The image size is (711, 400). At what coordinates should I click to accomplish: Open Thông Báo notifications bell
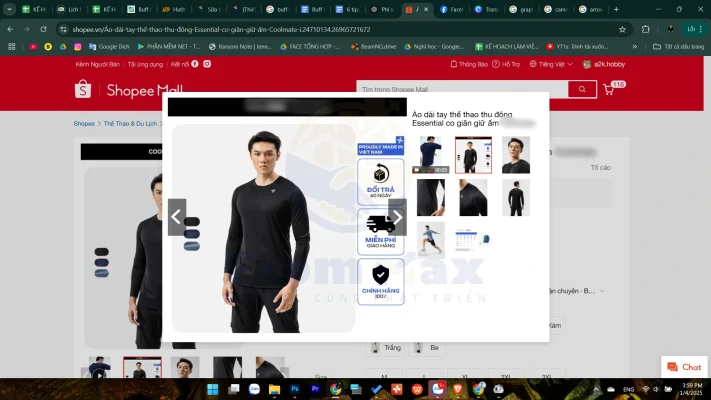click(x=469, y=64)
